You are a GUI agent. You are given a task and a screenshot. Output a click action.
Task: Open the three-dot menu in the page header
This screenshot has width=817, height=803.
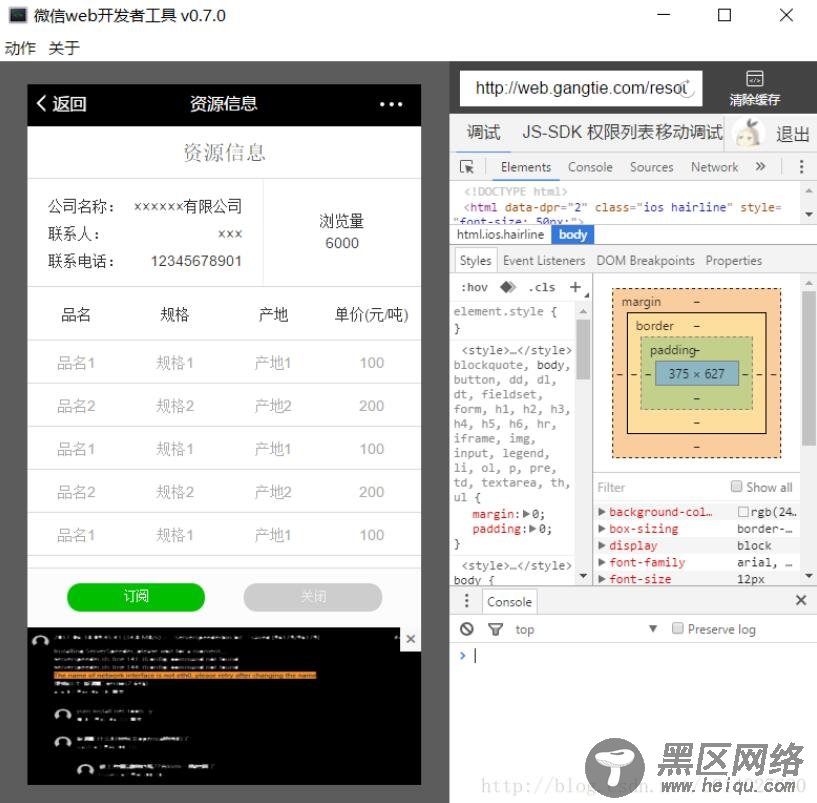(391, 104)
